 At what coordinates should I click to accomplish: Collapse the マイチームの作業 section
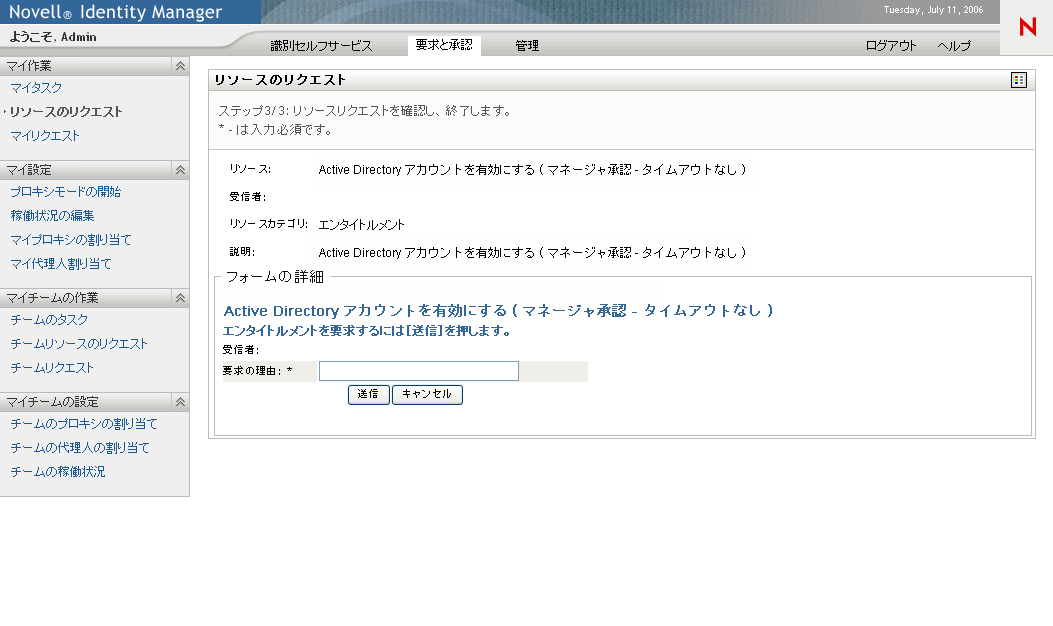click(x=180, y=298)
